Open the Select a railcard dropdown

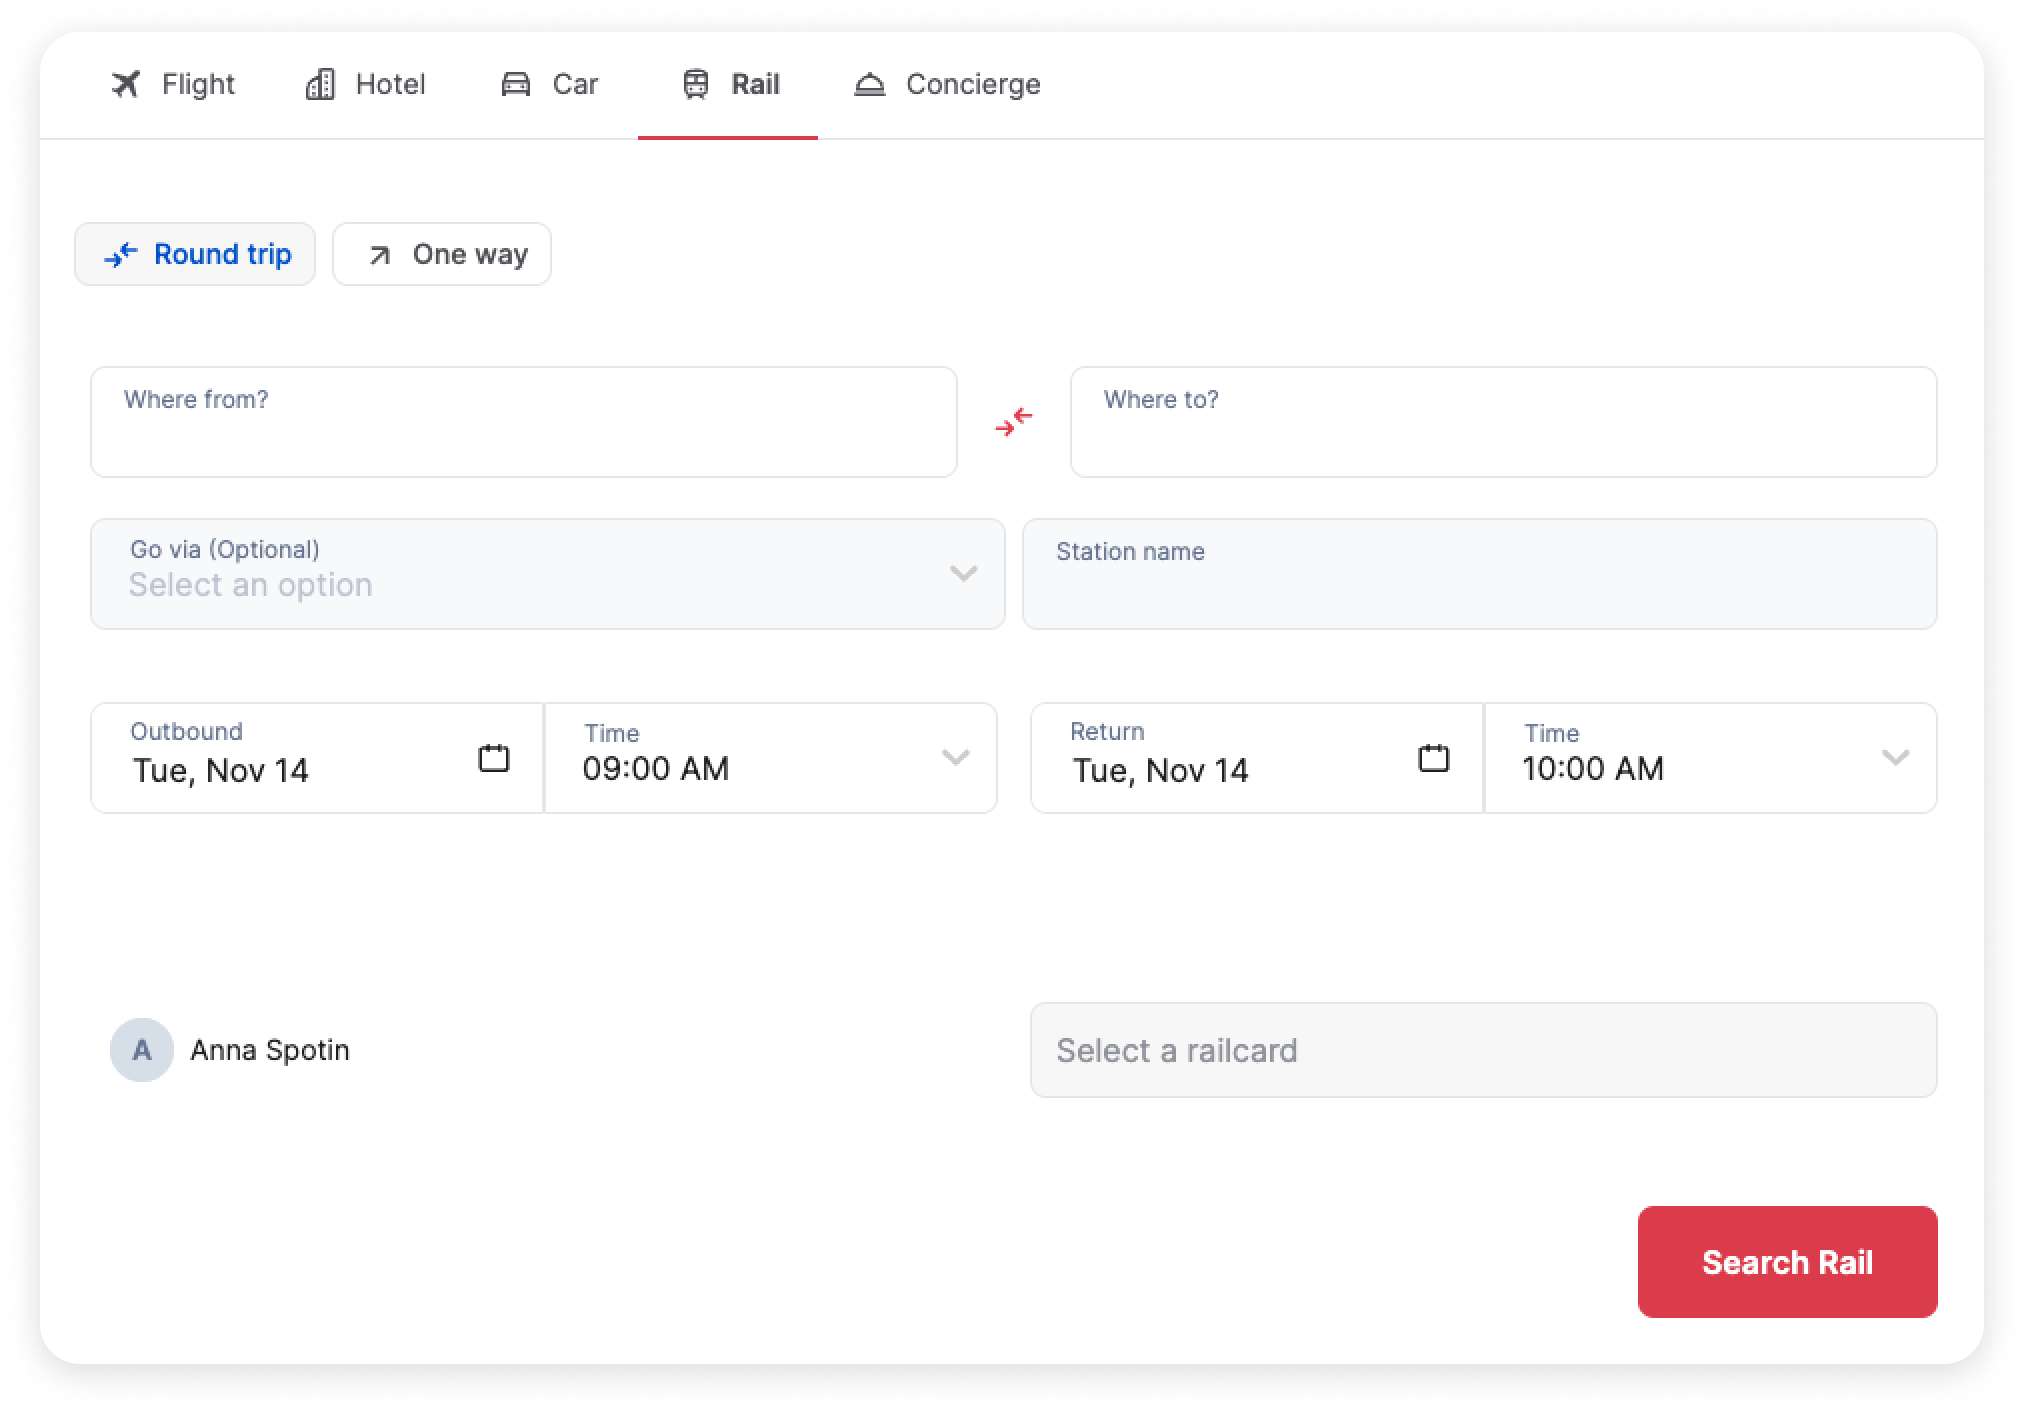click(x=1483, y=1050)
